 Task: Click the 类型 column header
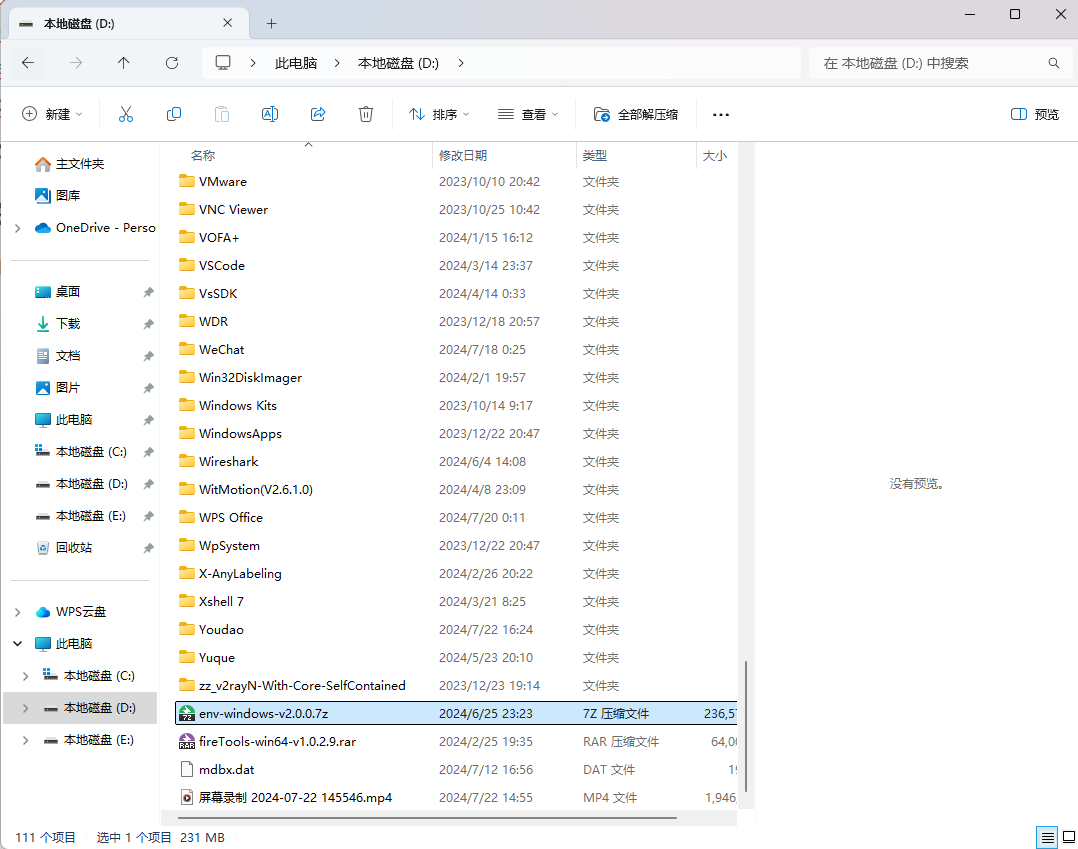(x=595, y=155)
